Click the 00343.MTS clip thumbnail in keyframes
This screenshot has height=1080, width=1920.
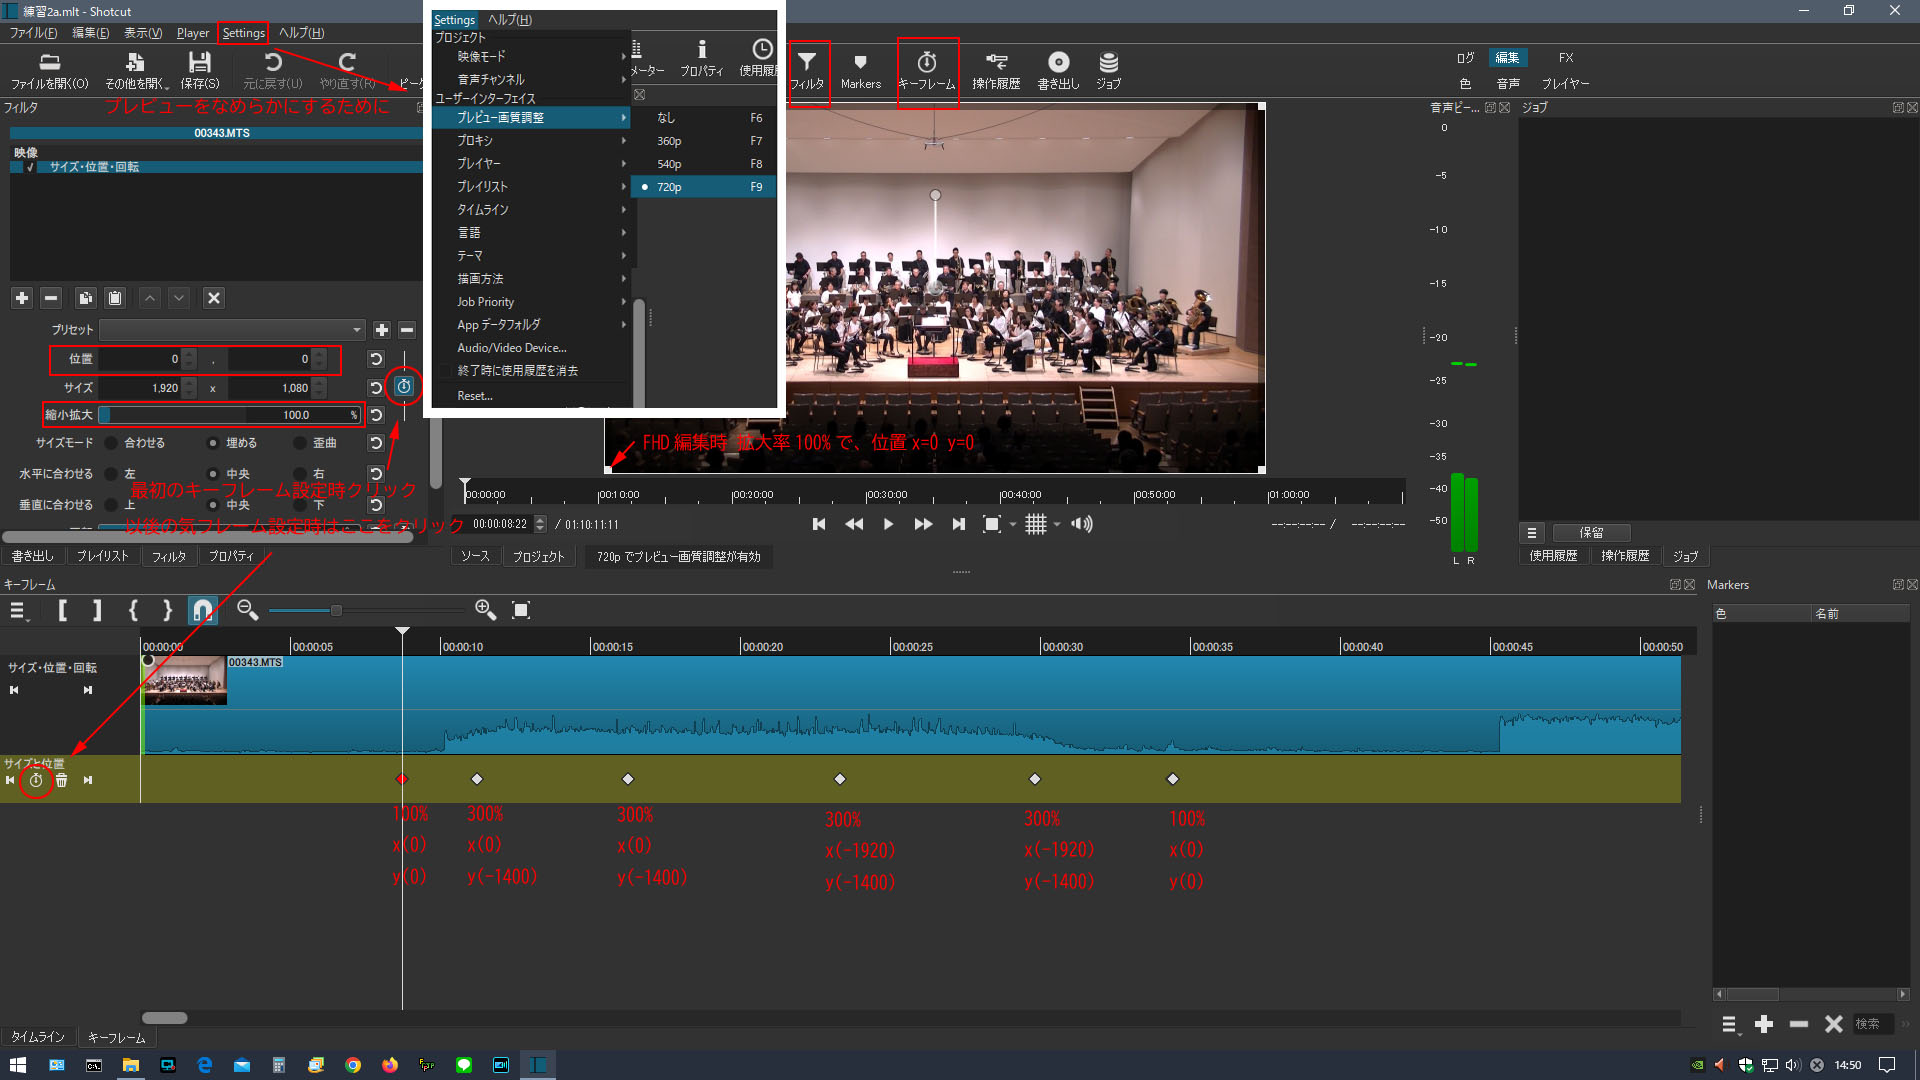pos(184,682)
